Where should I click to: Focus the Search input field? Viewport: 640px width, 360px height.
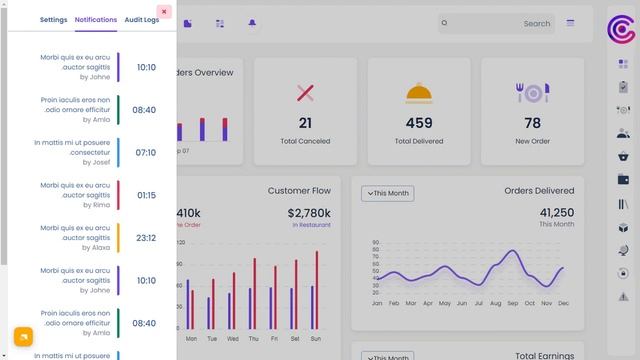click(x=496, y=24)
